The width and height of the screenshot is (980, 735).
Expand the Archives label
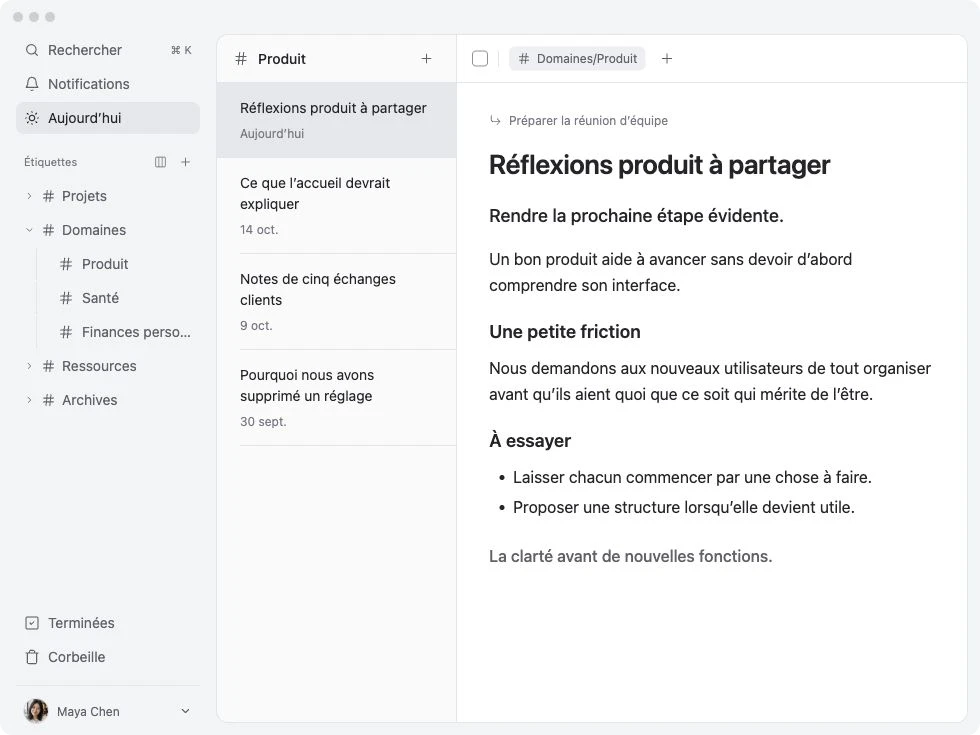pyautogui.click(x=29, y=400)
